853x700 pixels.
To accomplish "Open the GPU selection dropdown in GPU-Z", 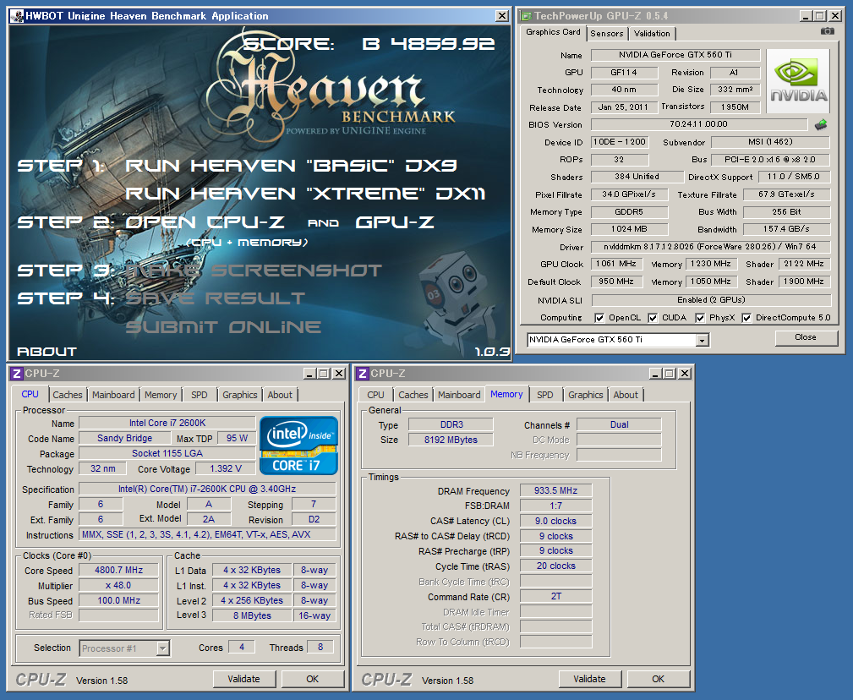I will 702,340.
